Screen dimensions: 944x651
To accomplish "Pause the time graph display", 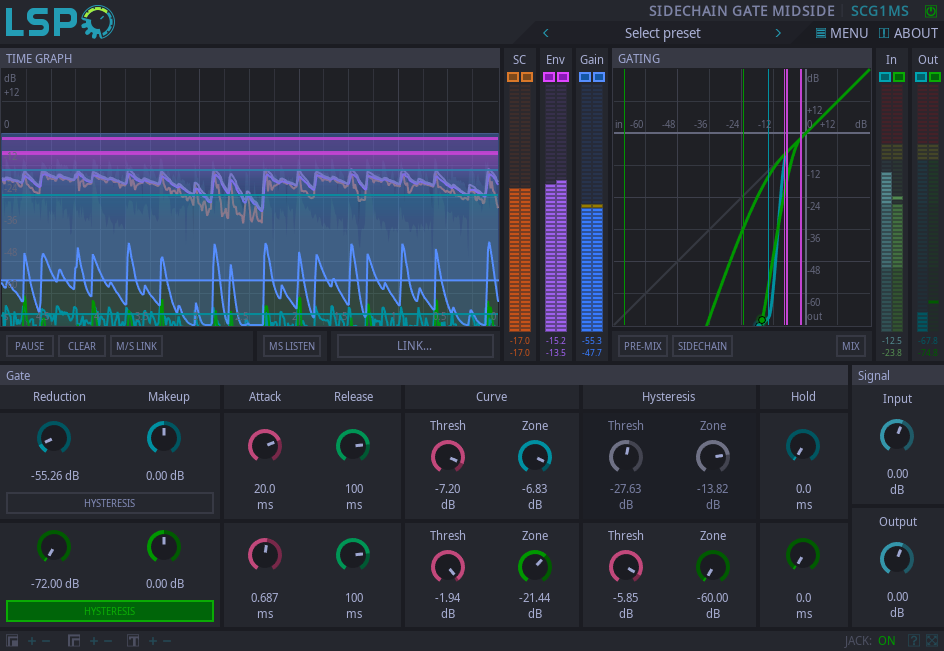I will tap(29, 346).
